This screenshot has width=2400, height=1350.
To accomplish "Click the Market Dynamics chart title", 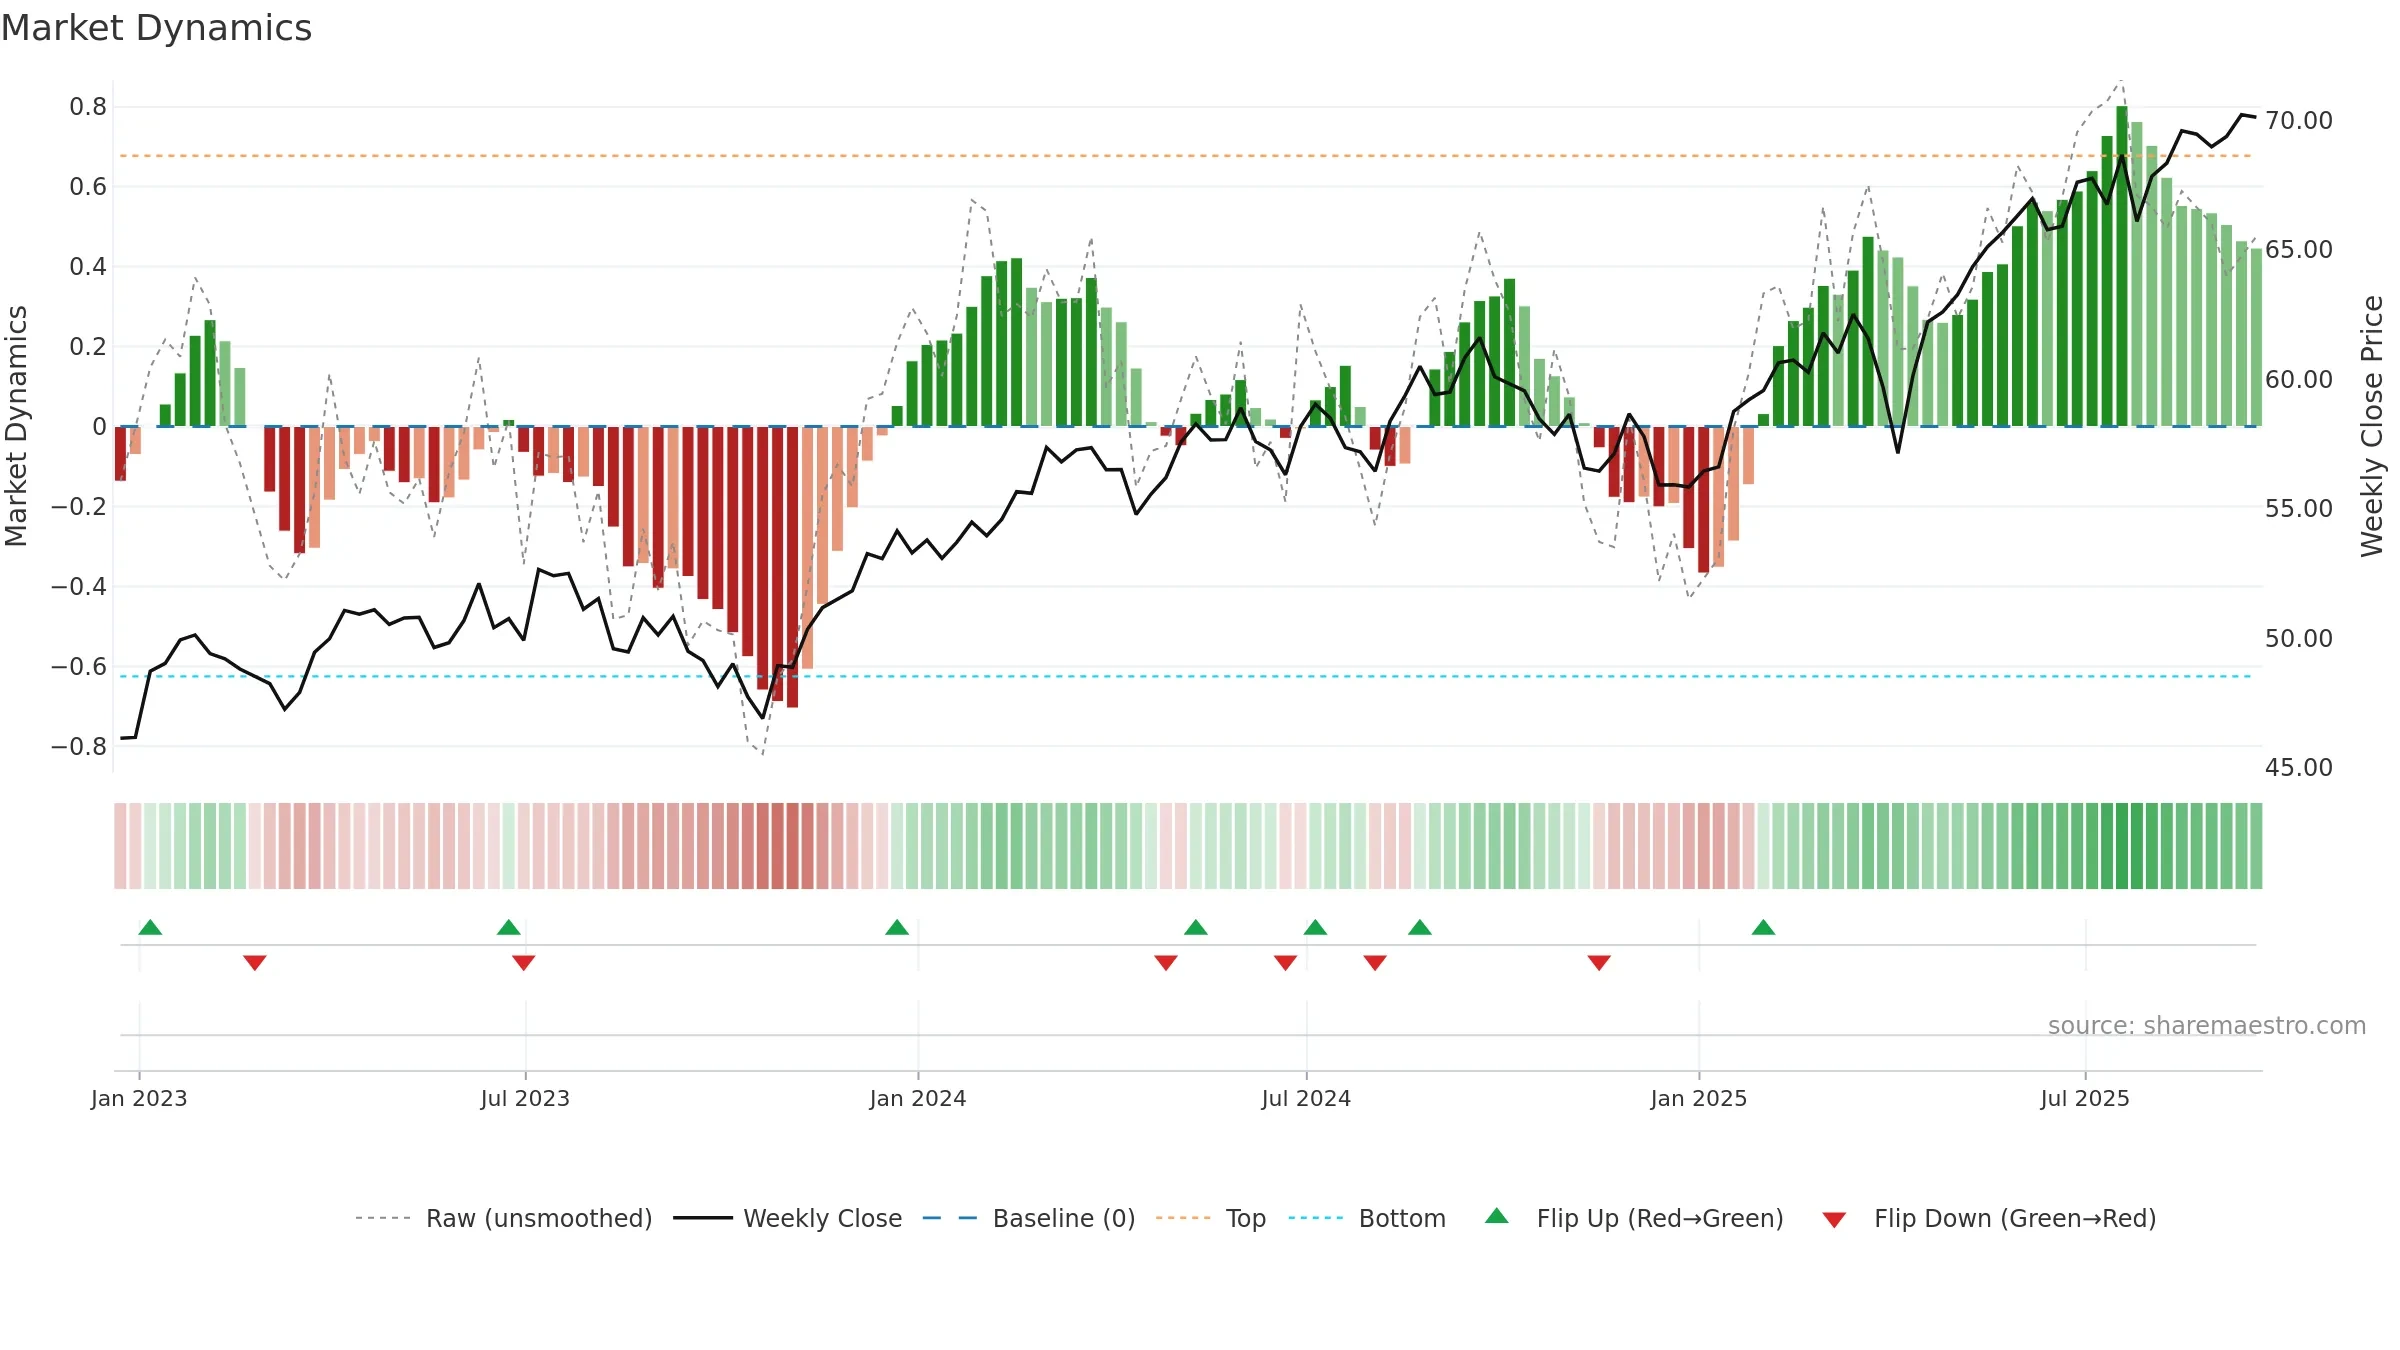I will [x=156, y=28].
